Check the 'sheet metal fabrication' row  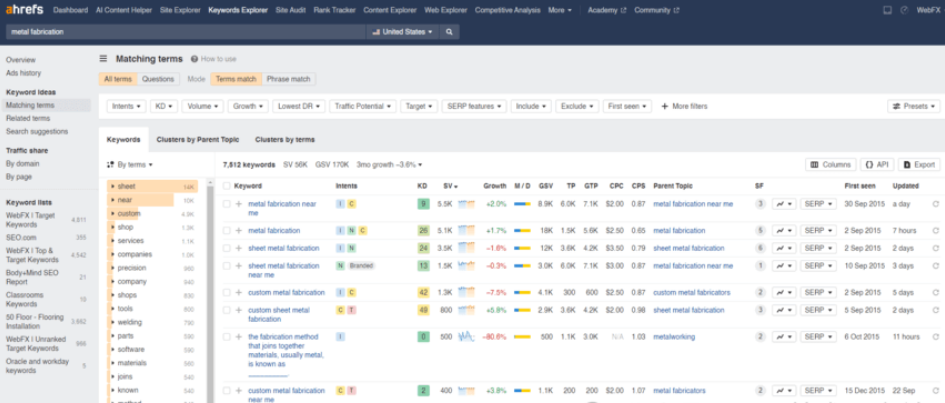[x=227, y=248]
